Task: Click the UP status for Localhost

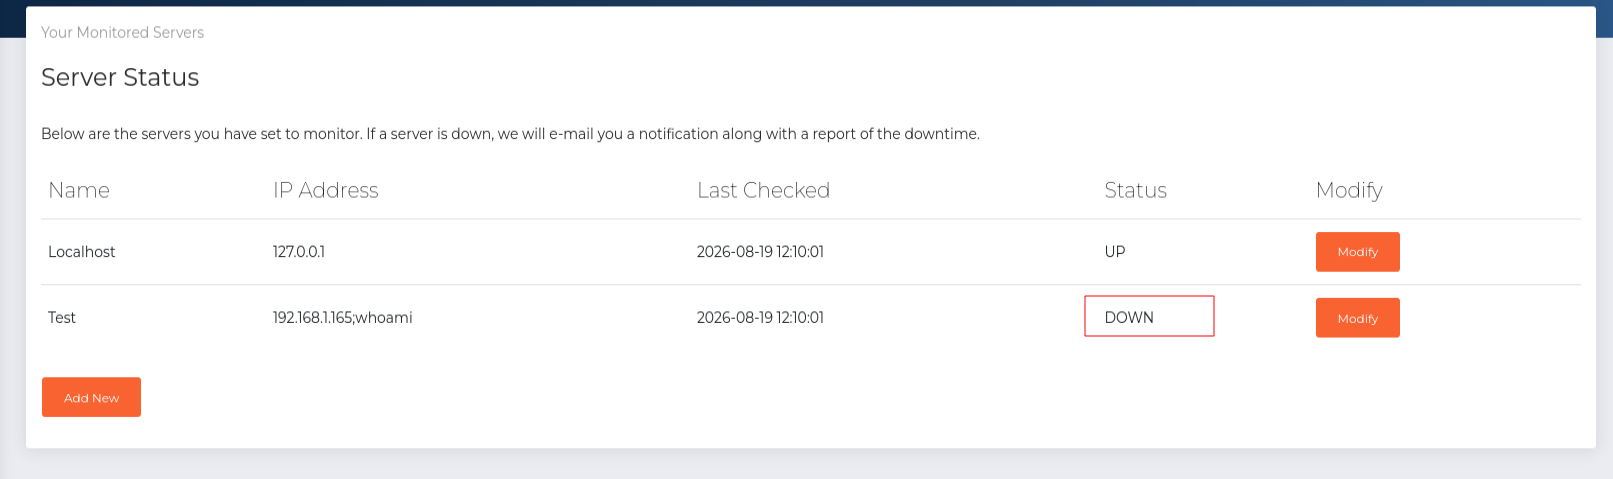Action: pos(1115,252)
